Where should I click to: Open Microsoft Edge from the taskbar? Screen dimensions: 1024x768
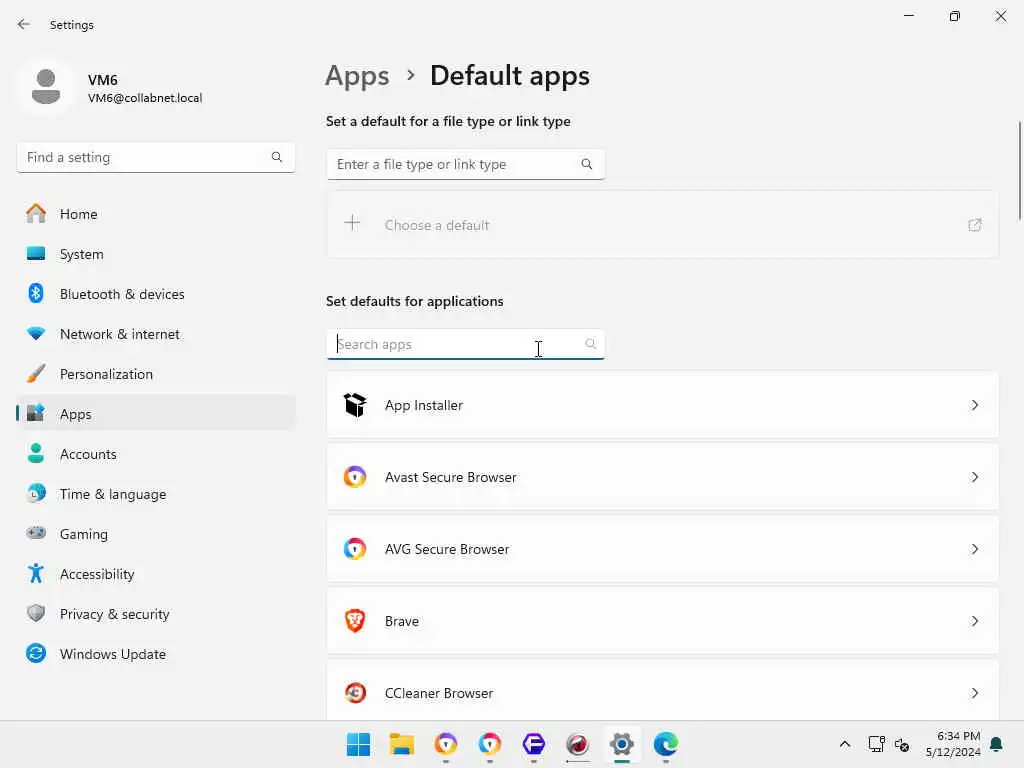pyautogui.click(x=666, y=744)
